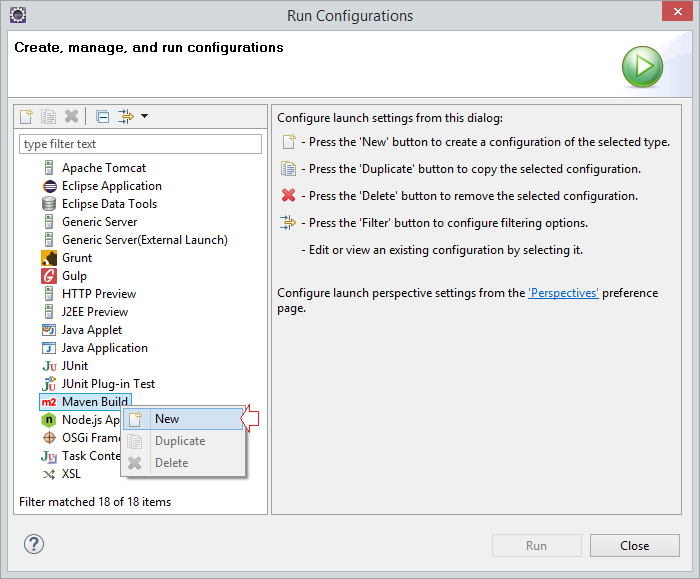Select the Eclipse Application label
The width and height of the screenshot is (700, 579).
(x=112, y=186)
